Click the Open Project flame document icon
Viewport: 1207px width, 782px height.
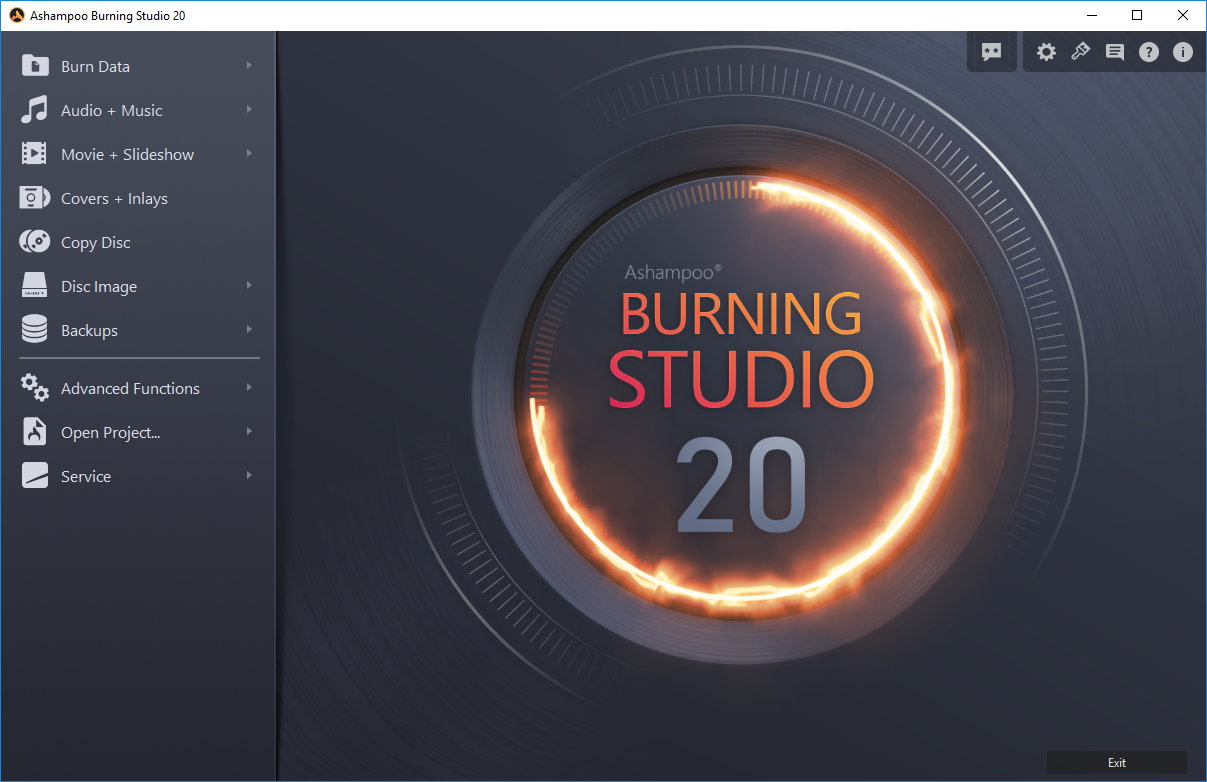click(x=35, y=432)
